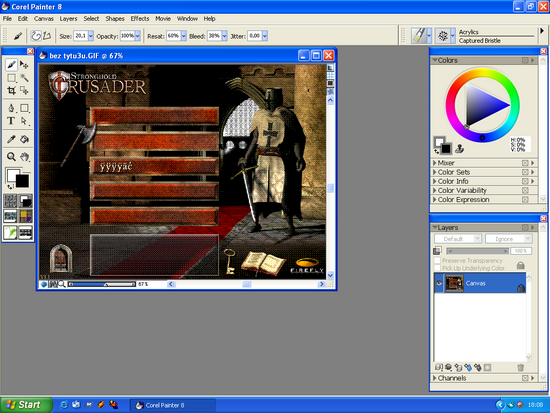Viewport: 550px width, 413px height.
Task: Open the Gradient selector in toolbox
Action: click(x=26, y=201)
